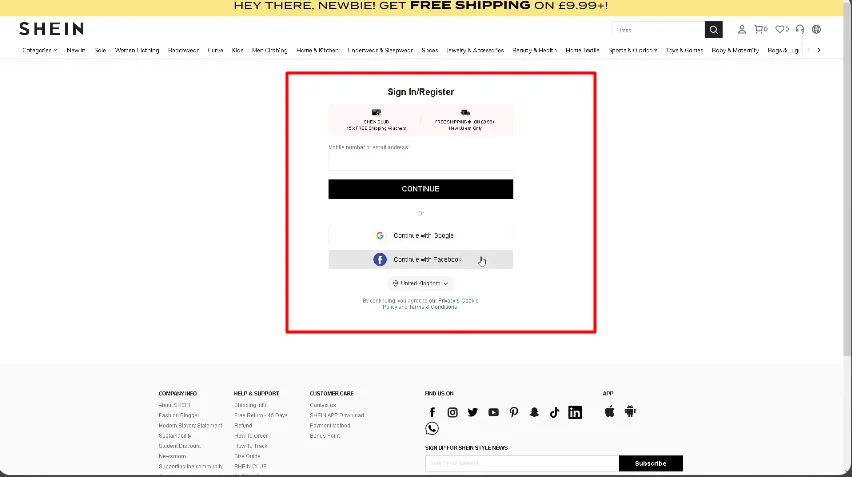Open SHEIN's WhatsApp in footer
This screenshot has width=852, height=477.
coord(432,429)
